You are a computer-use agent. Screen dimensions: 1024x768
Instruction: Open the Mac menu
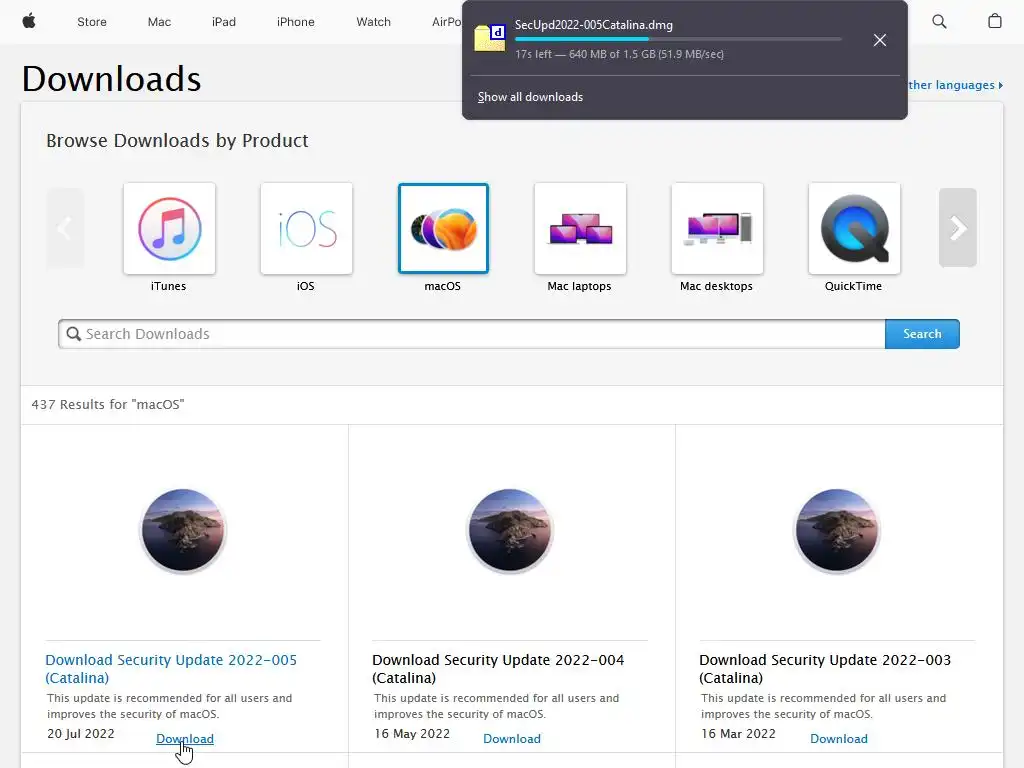[159, 22]
